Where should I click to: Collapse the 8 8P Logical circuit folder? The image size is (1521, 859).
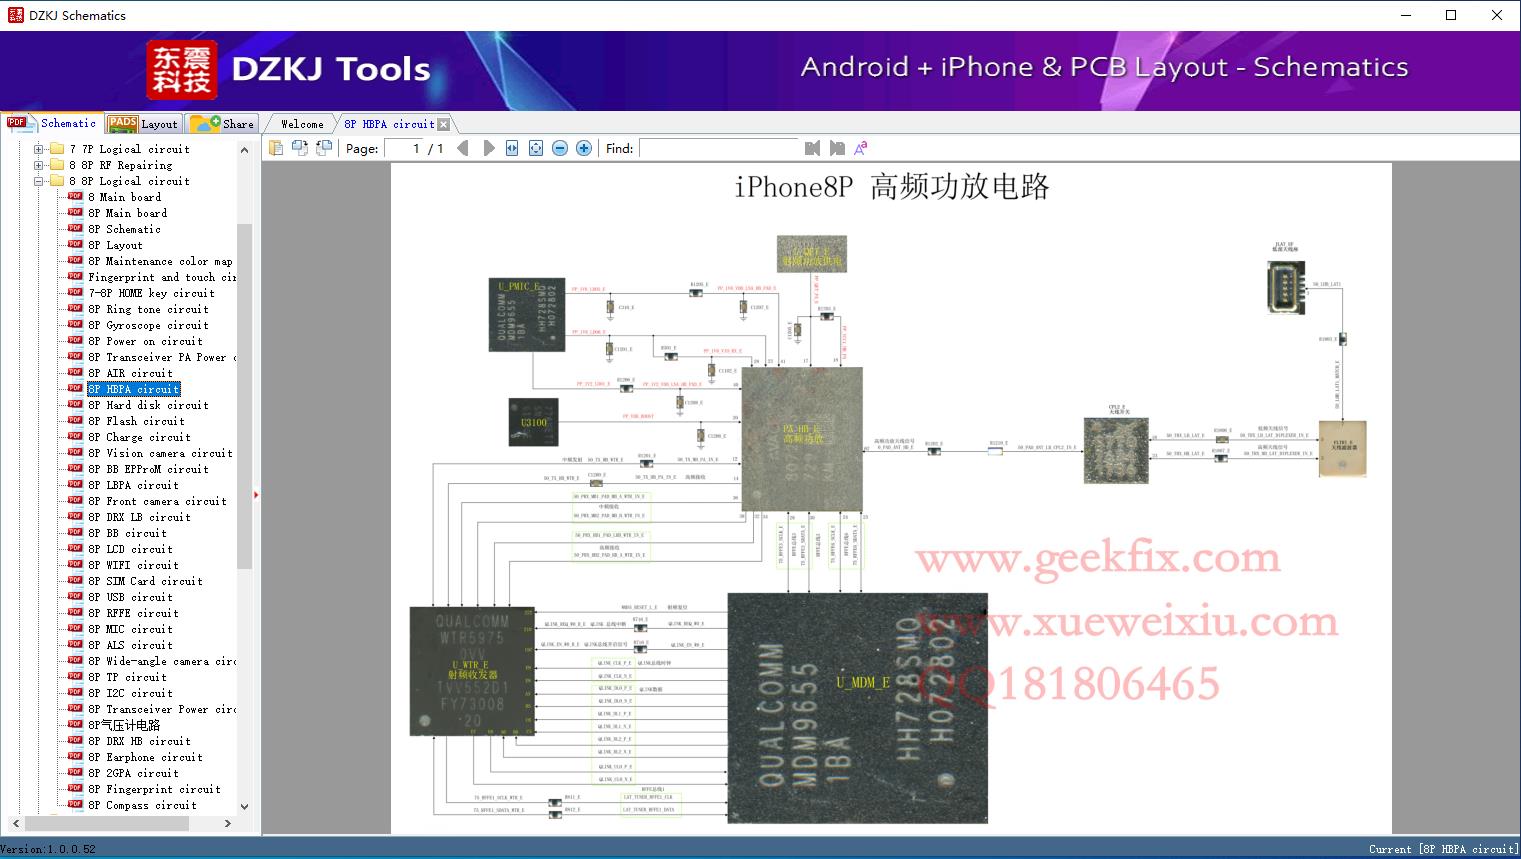(39, 181)
